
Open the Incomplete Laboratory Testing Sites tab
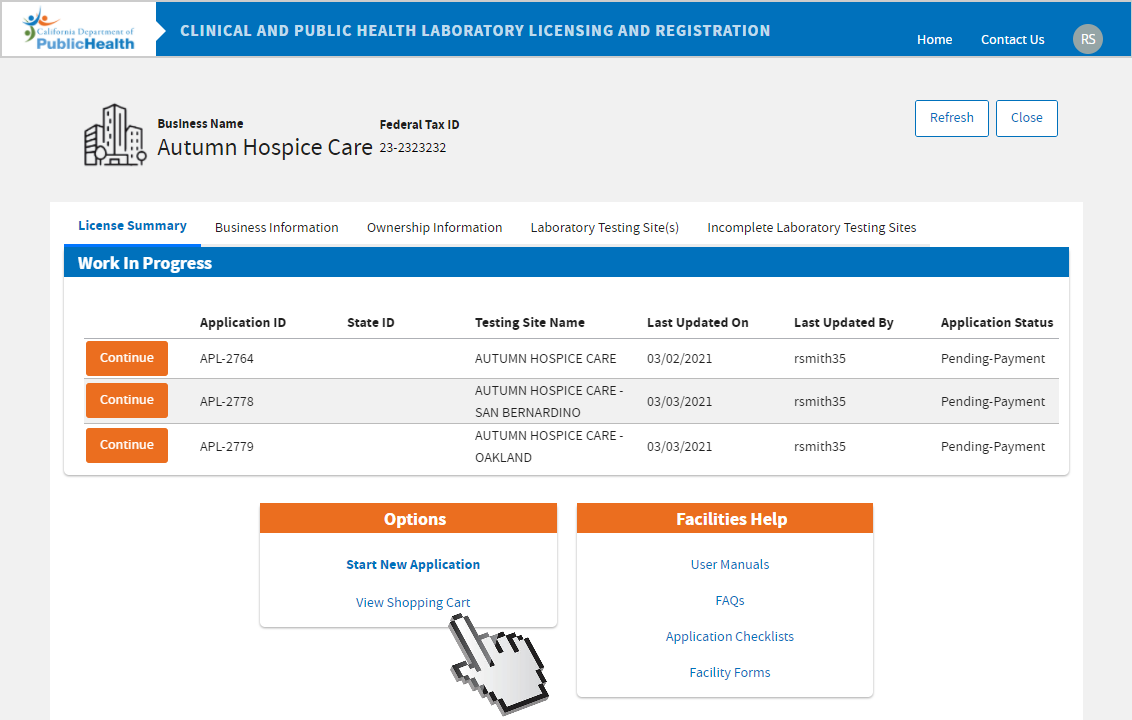tap(811, 228)
